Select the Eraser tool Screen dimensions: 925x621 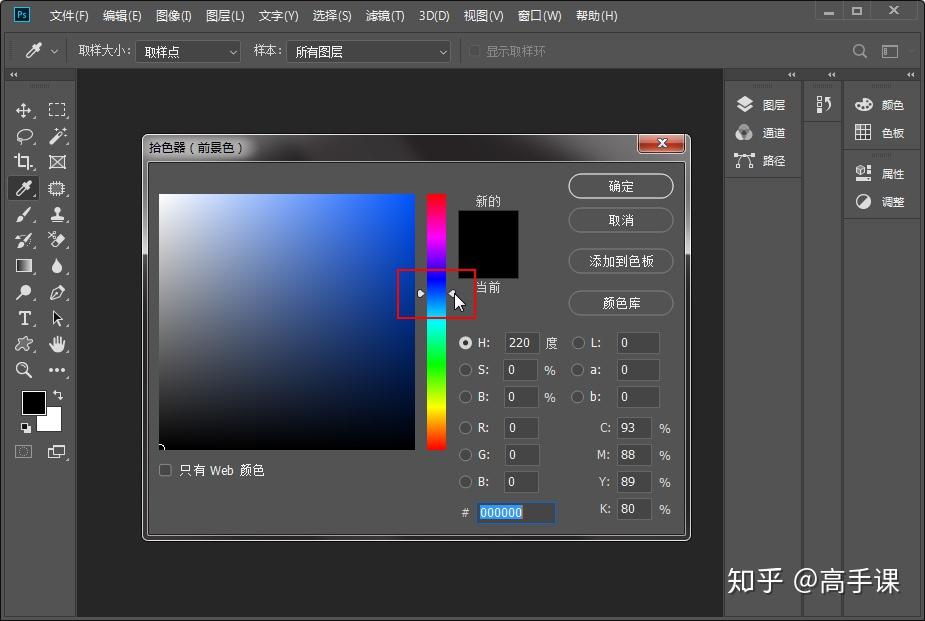point(57,240)
